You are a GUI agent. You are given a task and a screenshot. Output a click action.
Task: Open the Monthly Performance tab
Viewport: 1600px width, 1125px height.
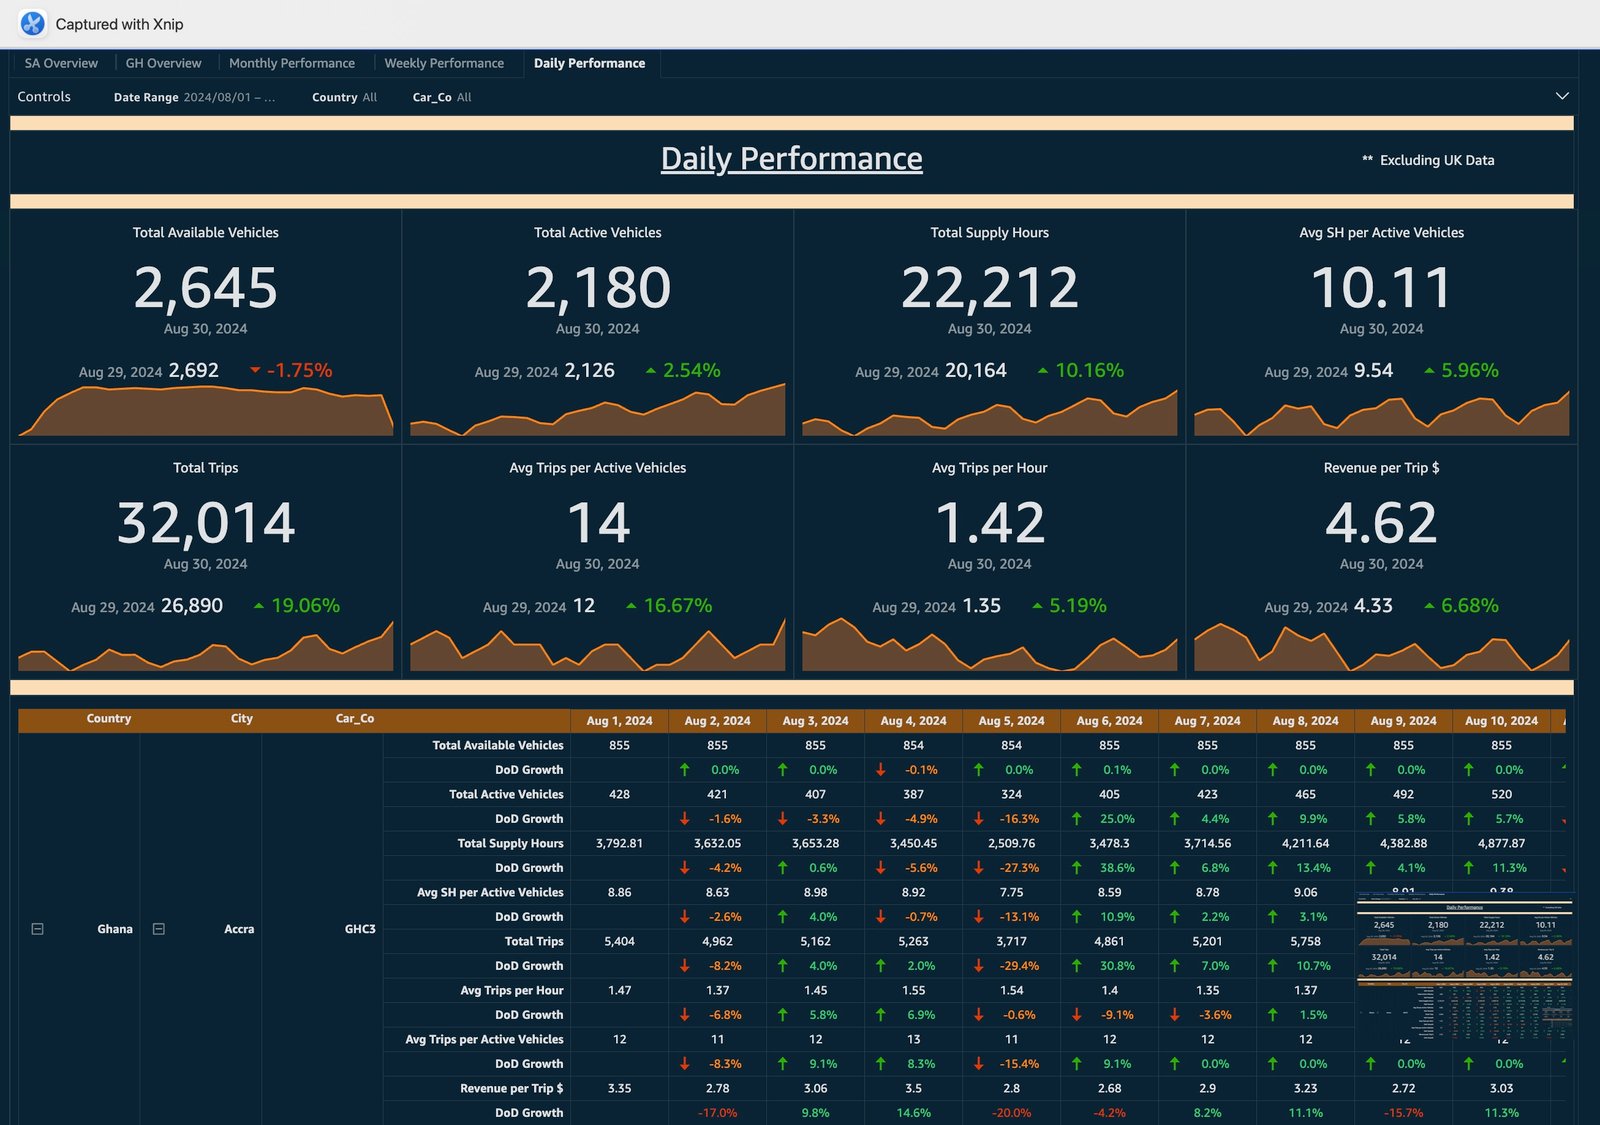click(292, 63)
